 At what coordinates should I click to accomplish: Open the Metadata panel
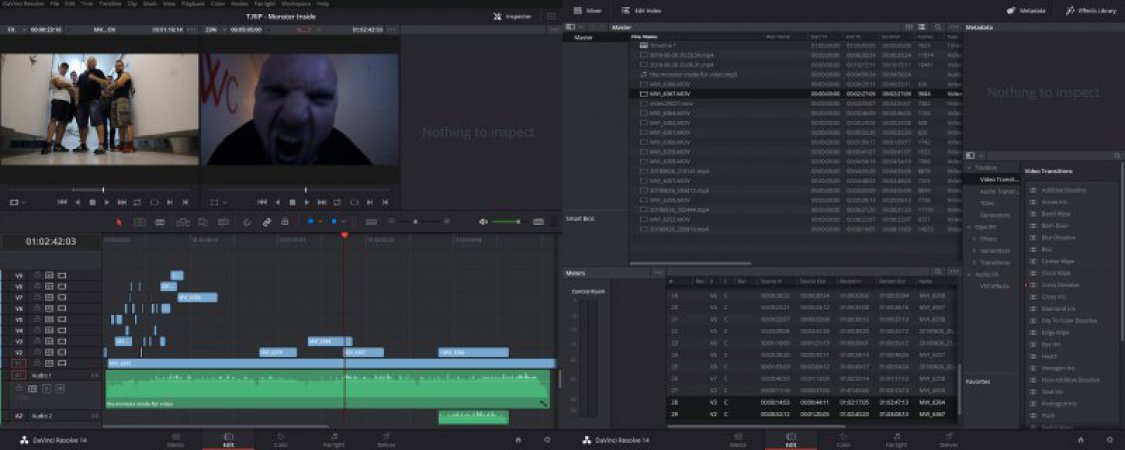1026,11
